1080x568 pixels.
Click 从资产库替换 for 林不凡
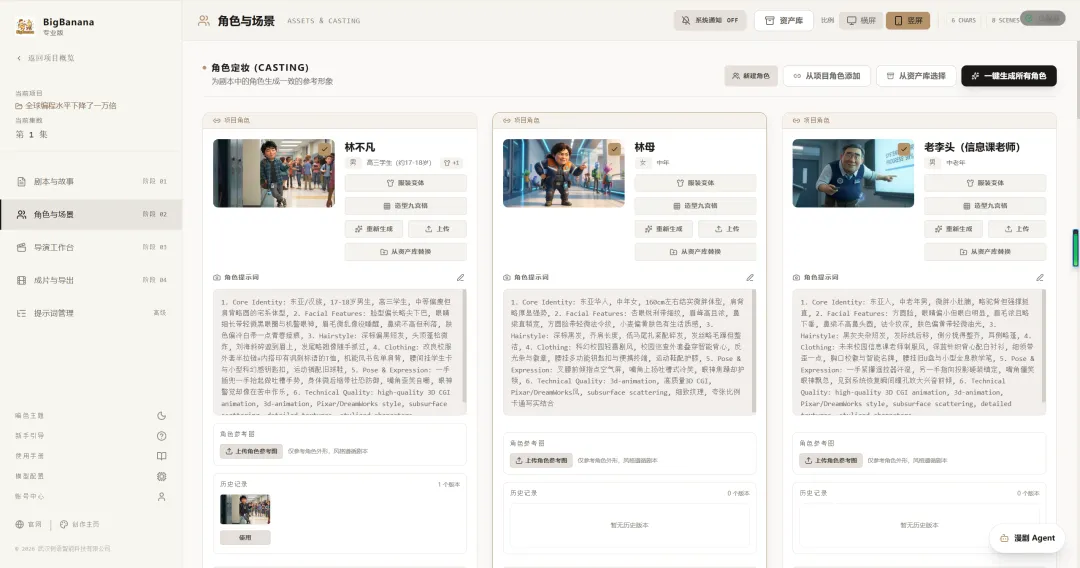click(x=406, y=252)
